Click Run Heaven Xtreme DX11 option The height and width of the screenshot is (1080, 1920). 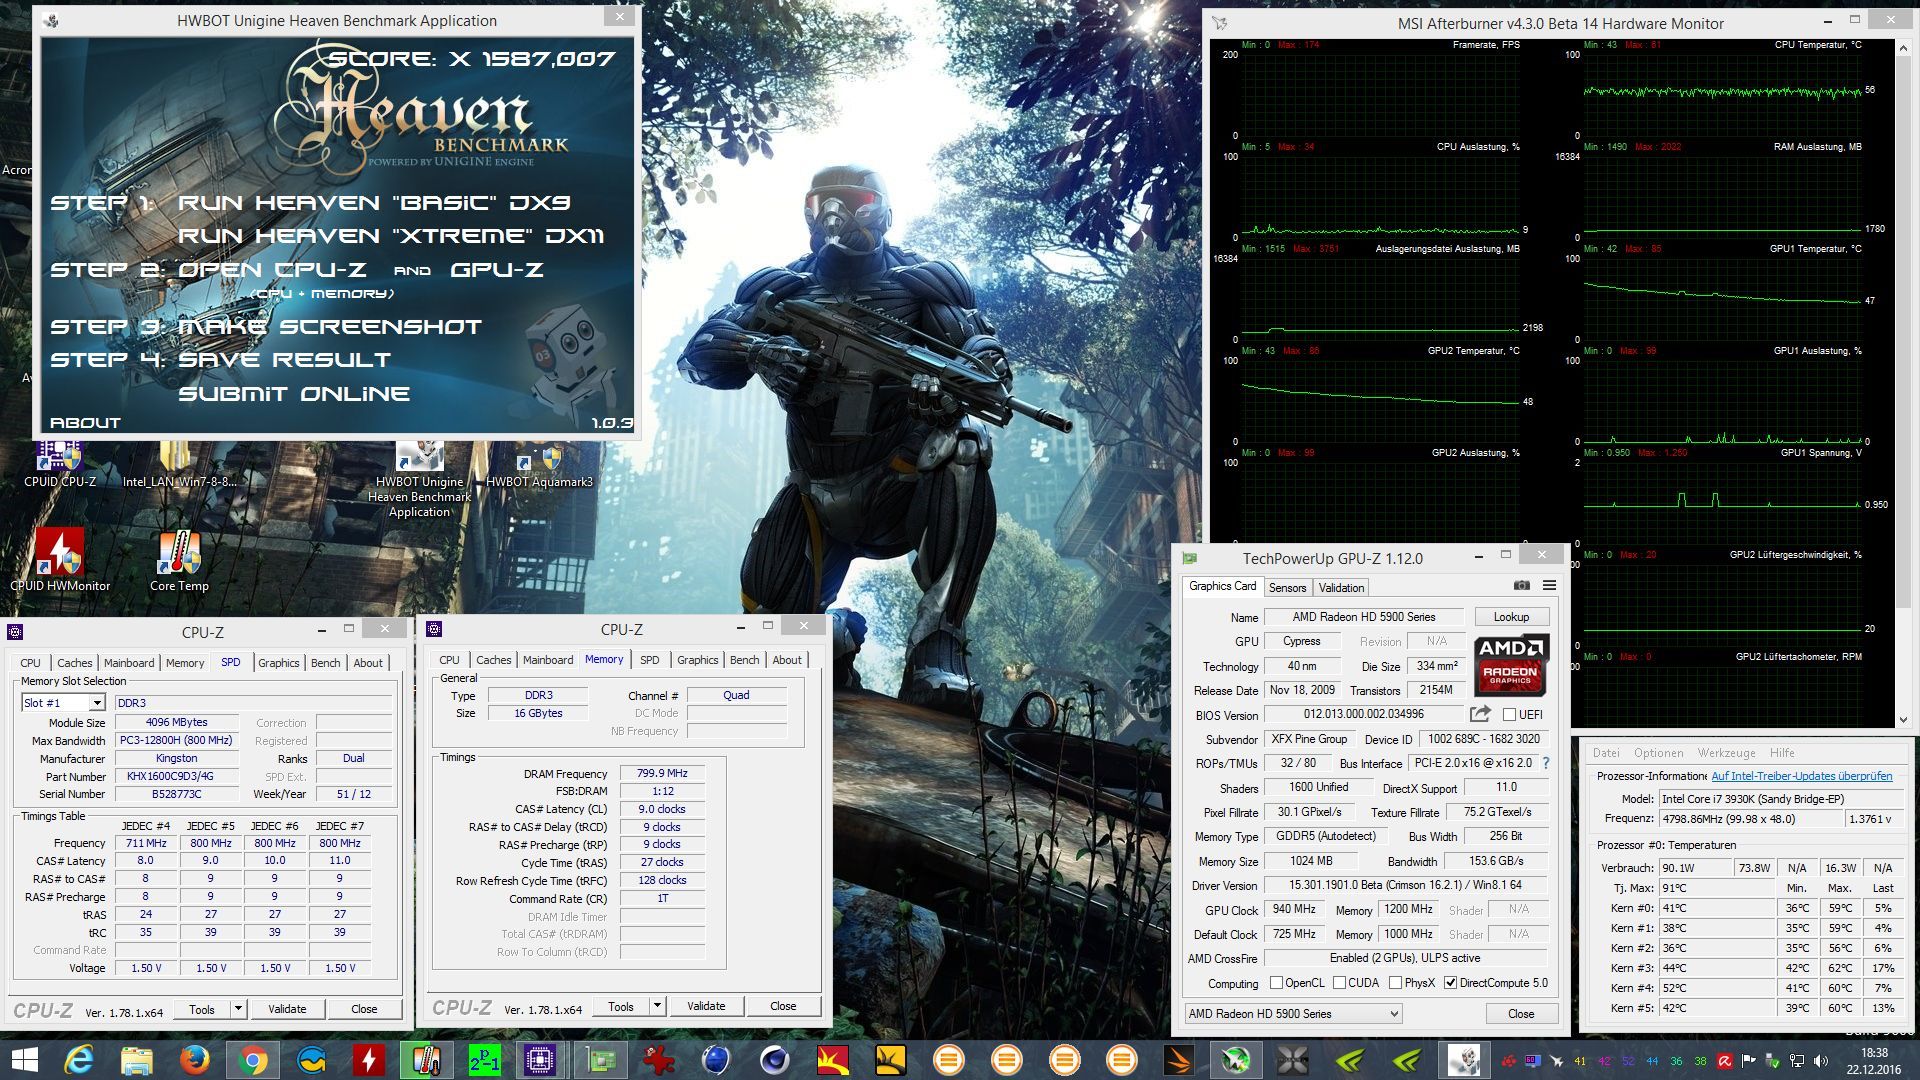point(391,236)
